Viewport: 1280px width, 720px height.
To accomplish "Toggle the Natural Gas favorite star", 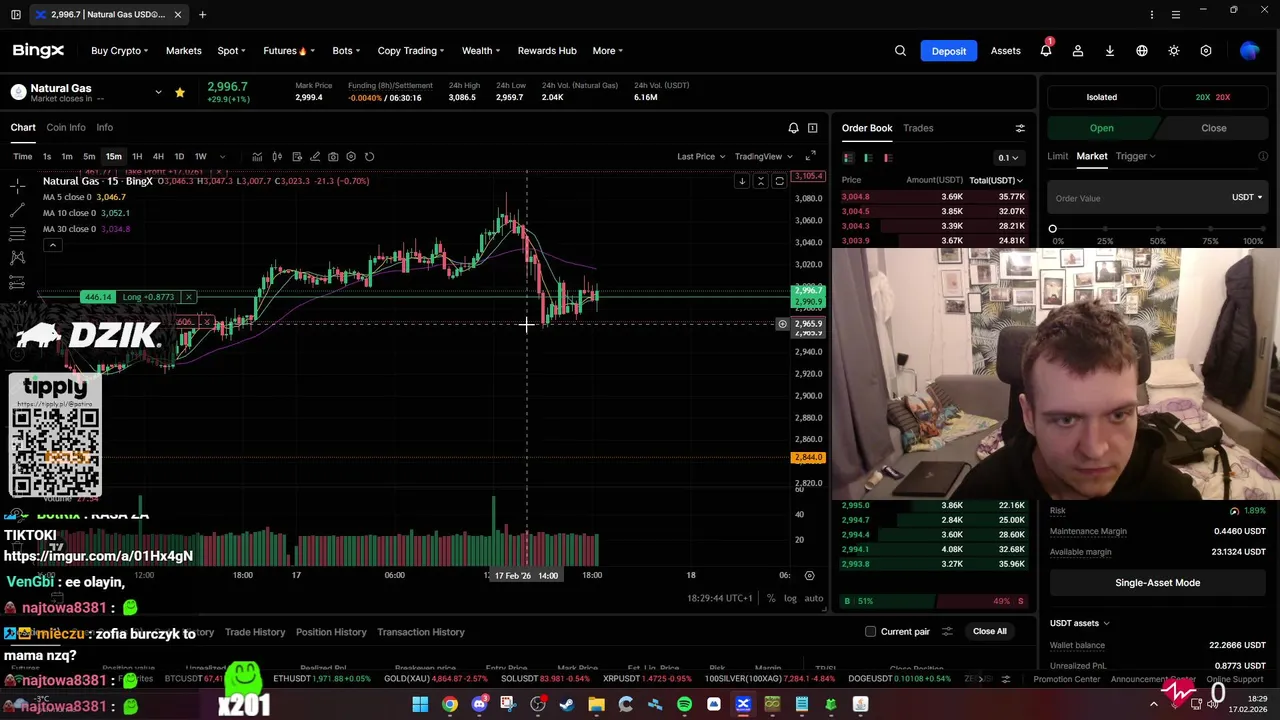I will [x=179, y=92].
